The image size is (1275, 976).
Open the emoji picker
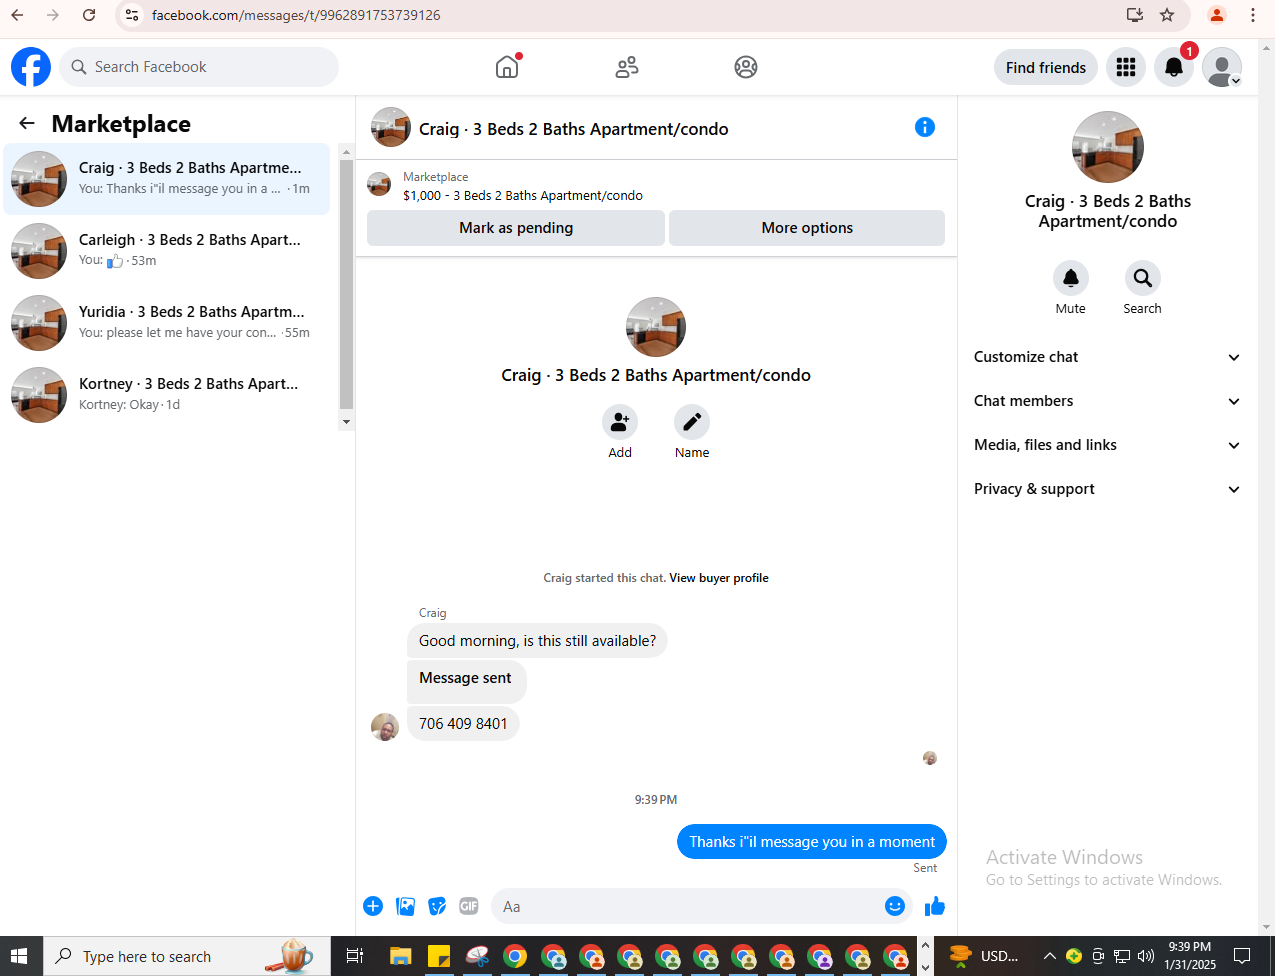point(895,906)
